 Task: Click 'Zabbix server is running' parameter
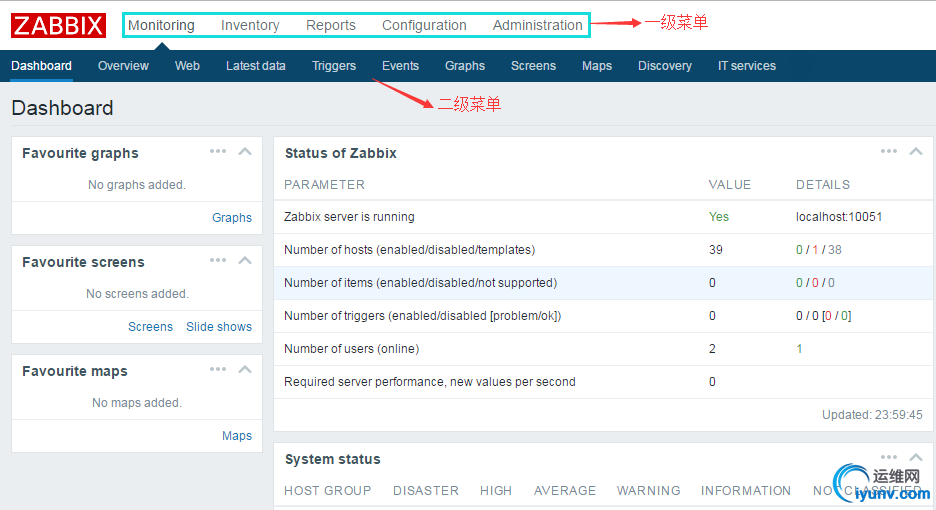pos(349,217)
